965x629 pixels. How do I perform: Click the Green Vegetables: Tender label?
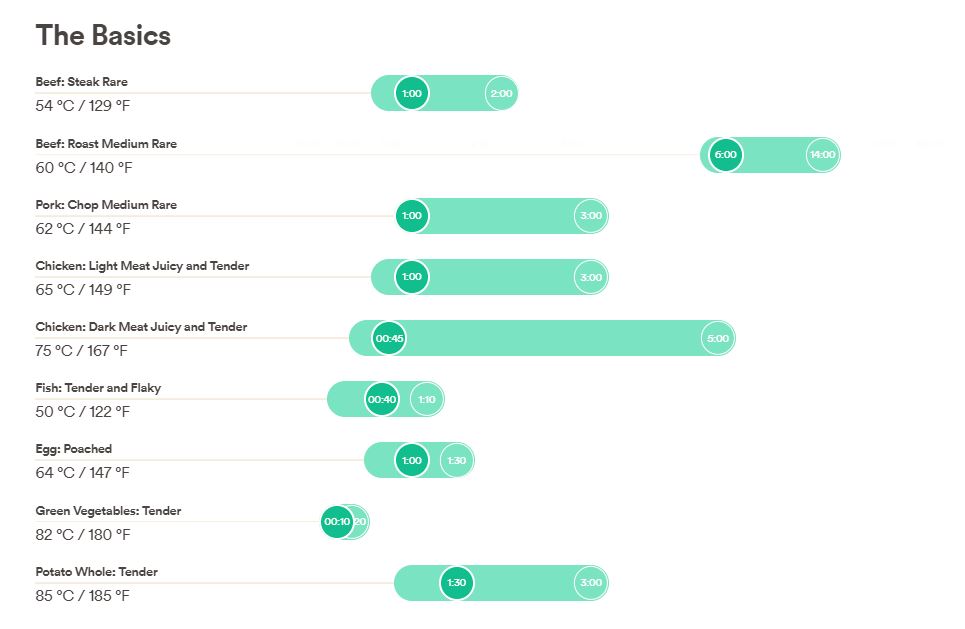click(108, 511)
